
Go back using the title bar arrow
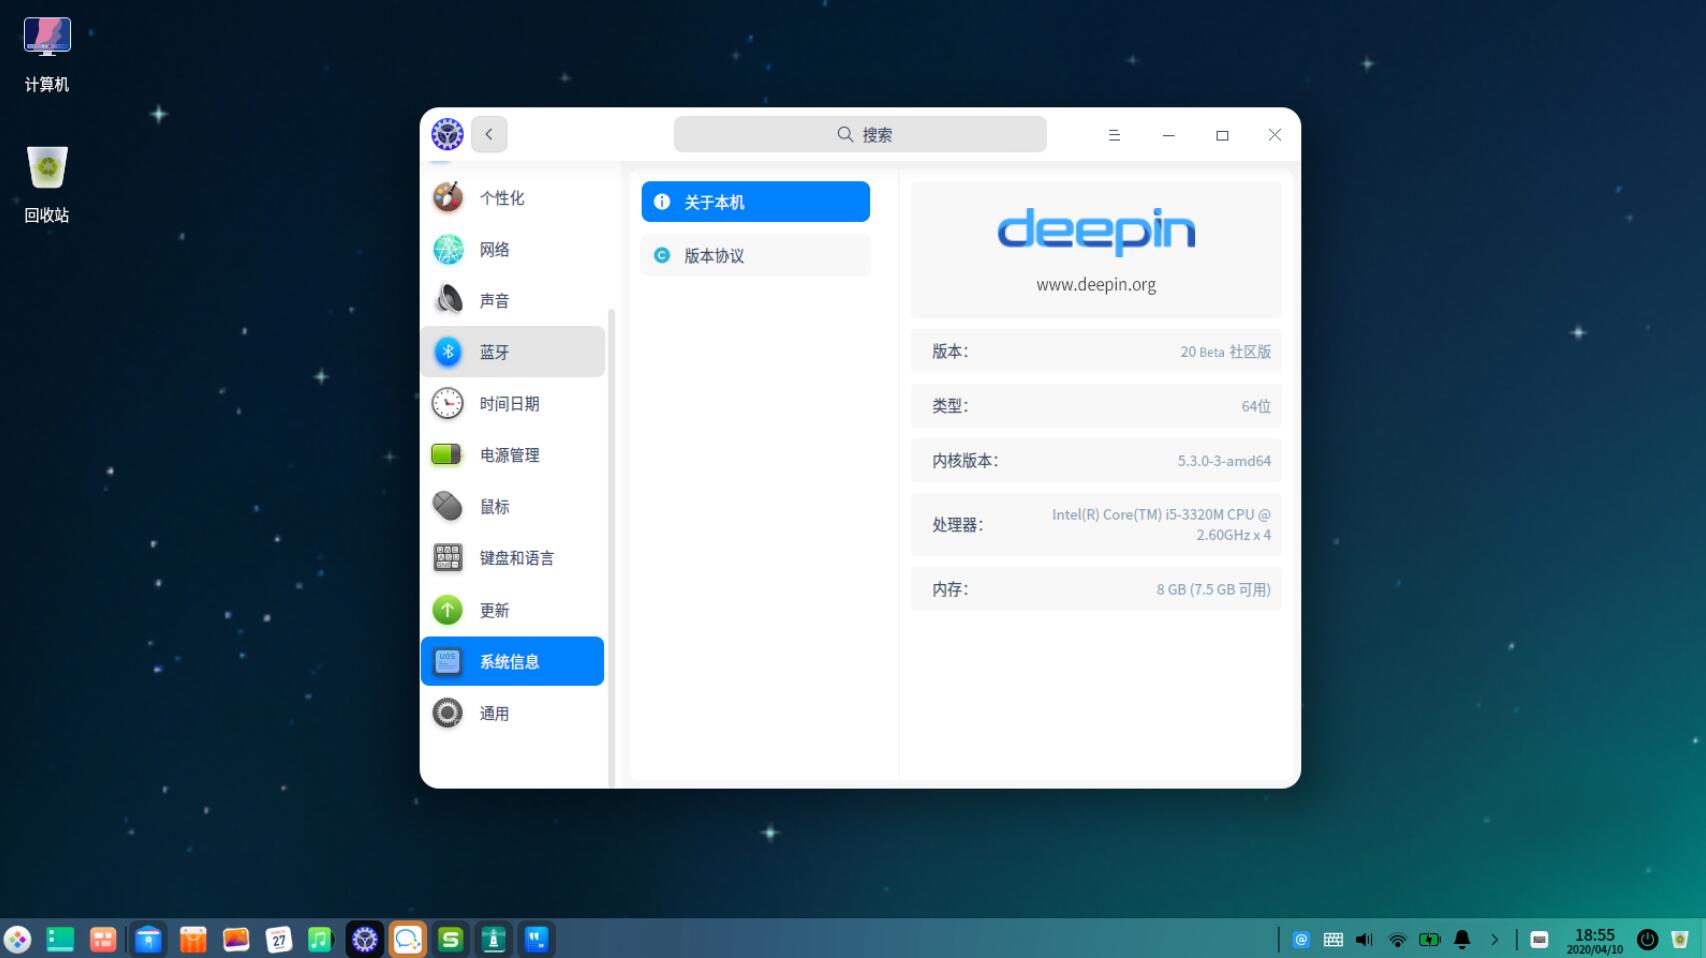click(x=488, y=134)
